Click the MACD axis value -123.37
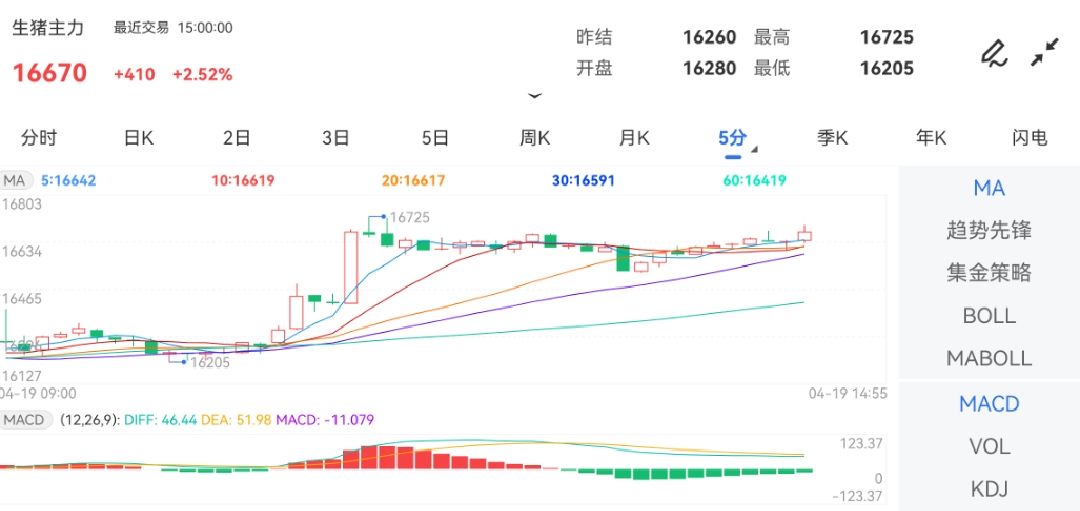 858,497
